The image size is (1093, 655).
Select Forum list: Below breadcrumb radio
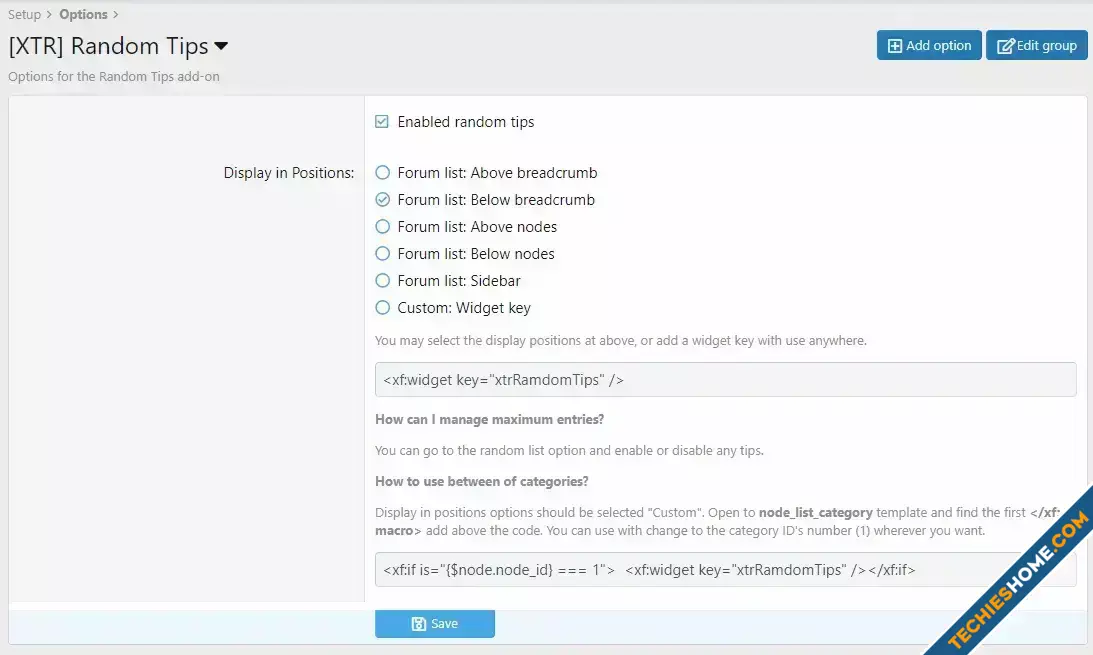[383, 200]
